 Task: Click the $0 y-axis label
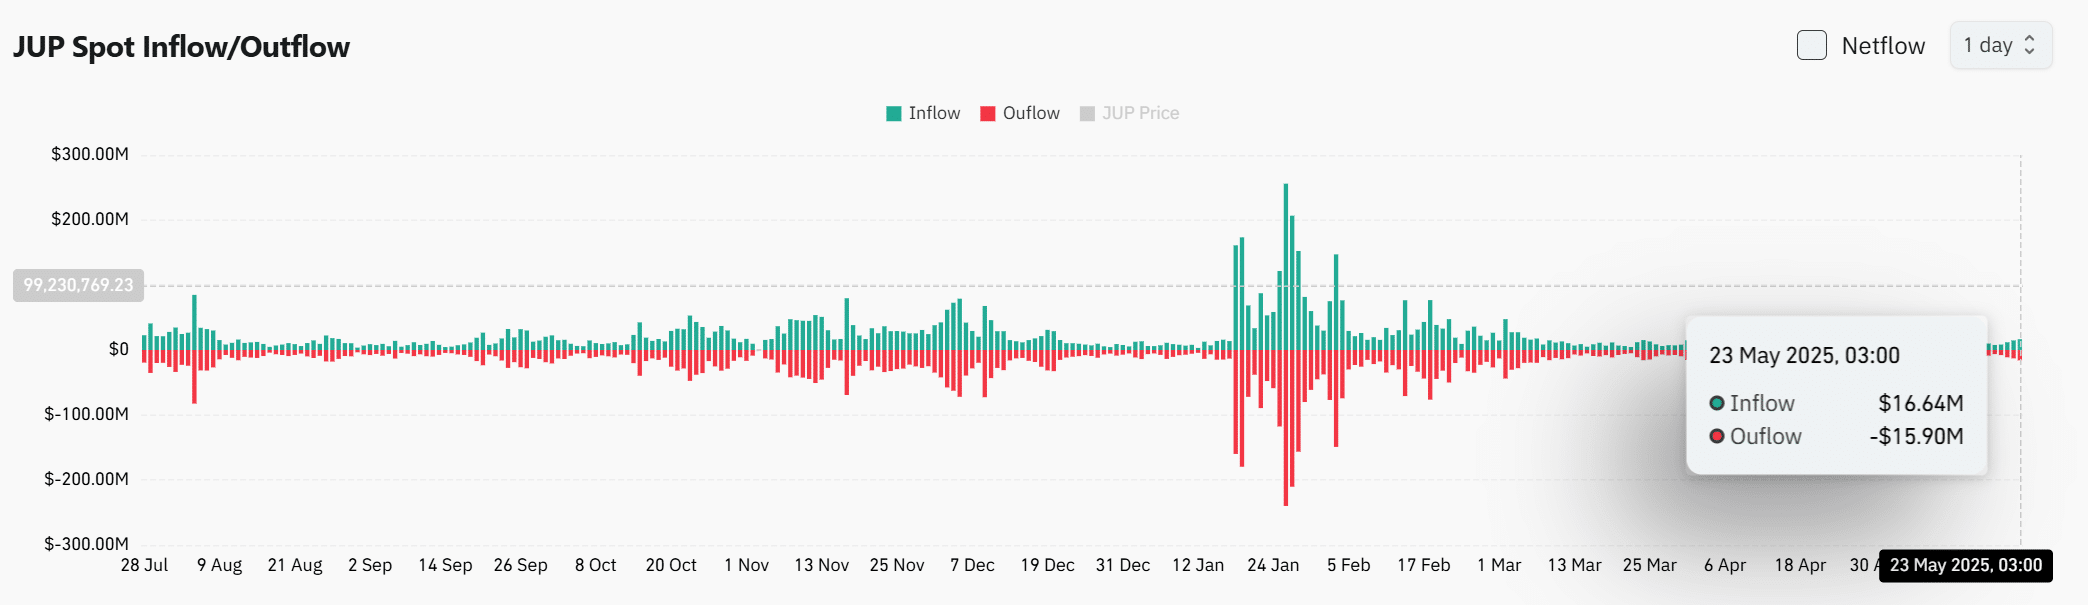point(119,349)
